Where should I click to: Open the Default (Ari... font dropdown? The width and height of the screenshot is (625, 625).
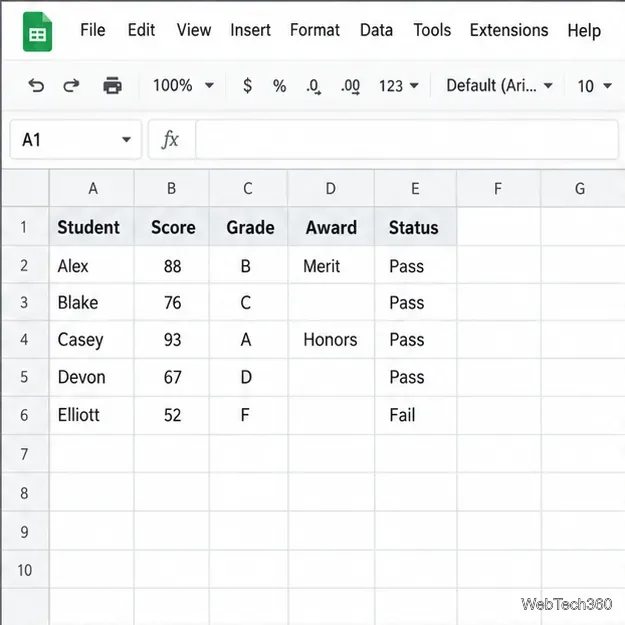tap(499, 85)
